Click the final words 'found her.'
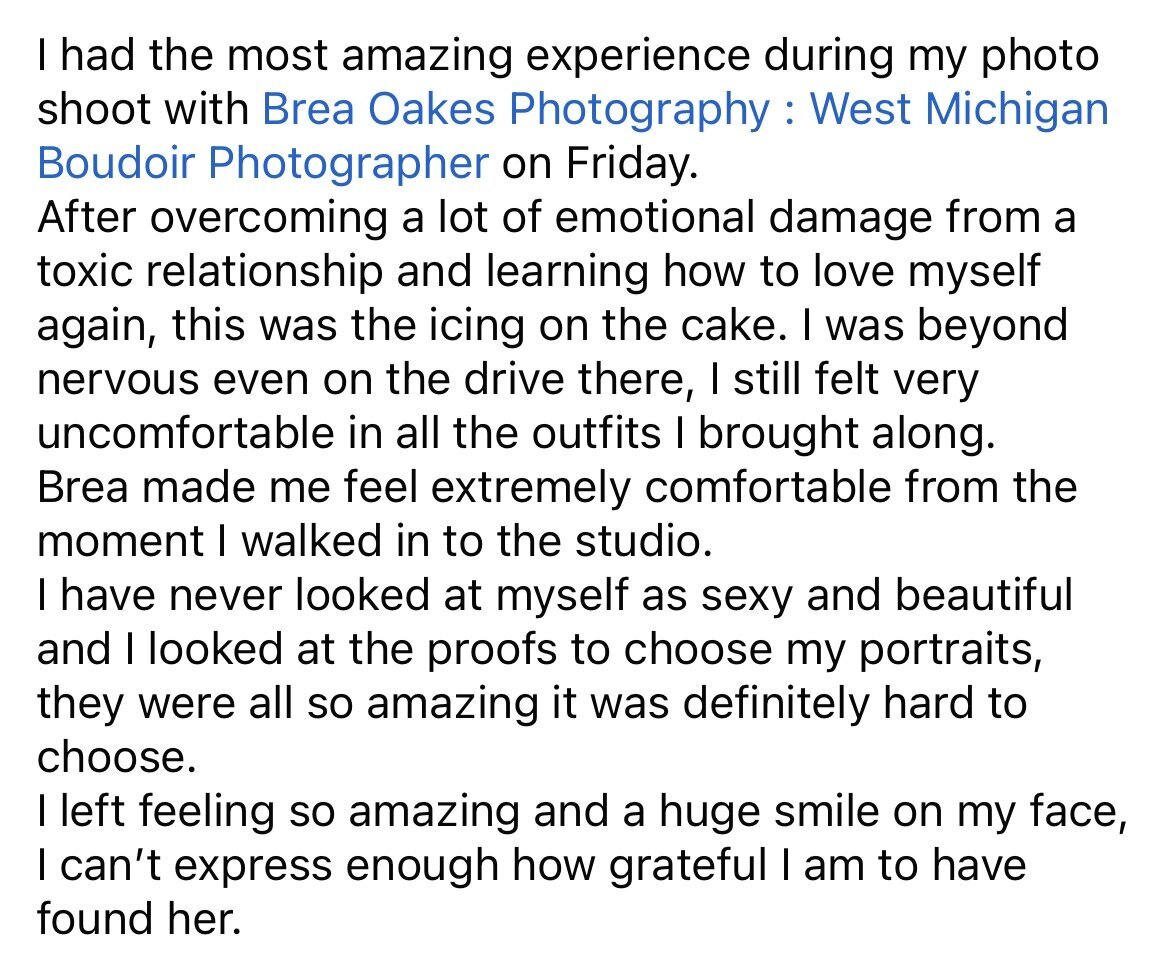This screenshot has height=962, width=1170. click(139, 919)
